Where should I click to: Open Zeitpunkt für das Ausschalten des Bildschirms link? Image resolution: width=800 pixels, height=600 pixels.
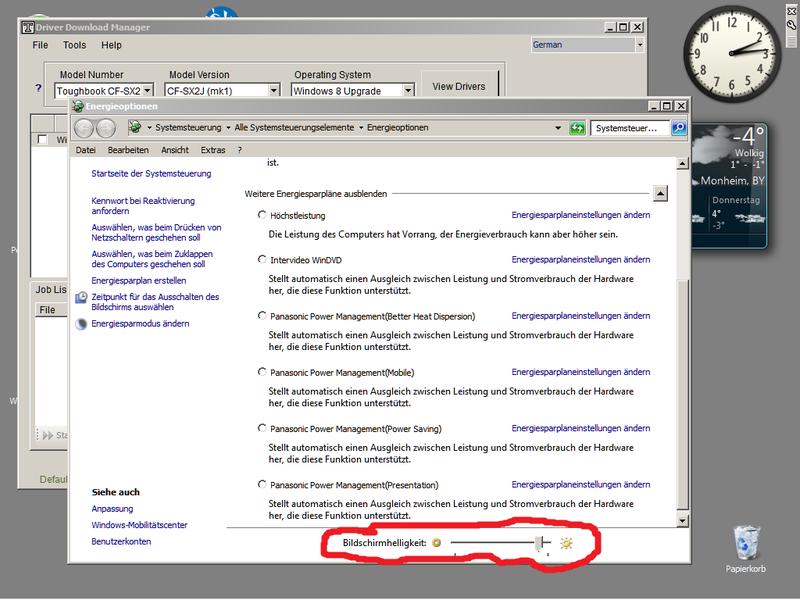tap(155, 302)
